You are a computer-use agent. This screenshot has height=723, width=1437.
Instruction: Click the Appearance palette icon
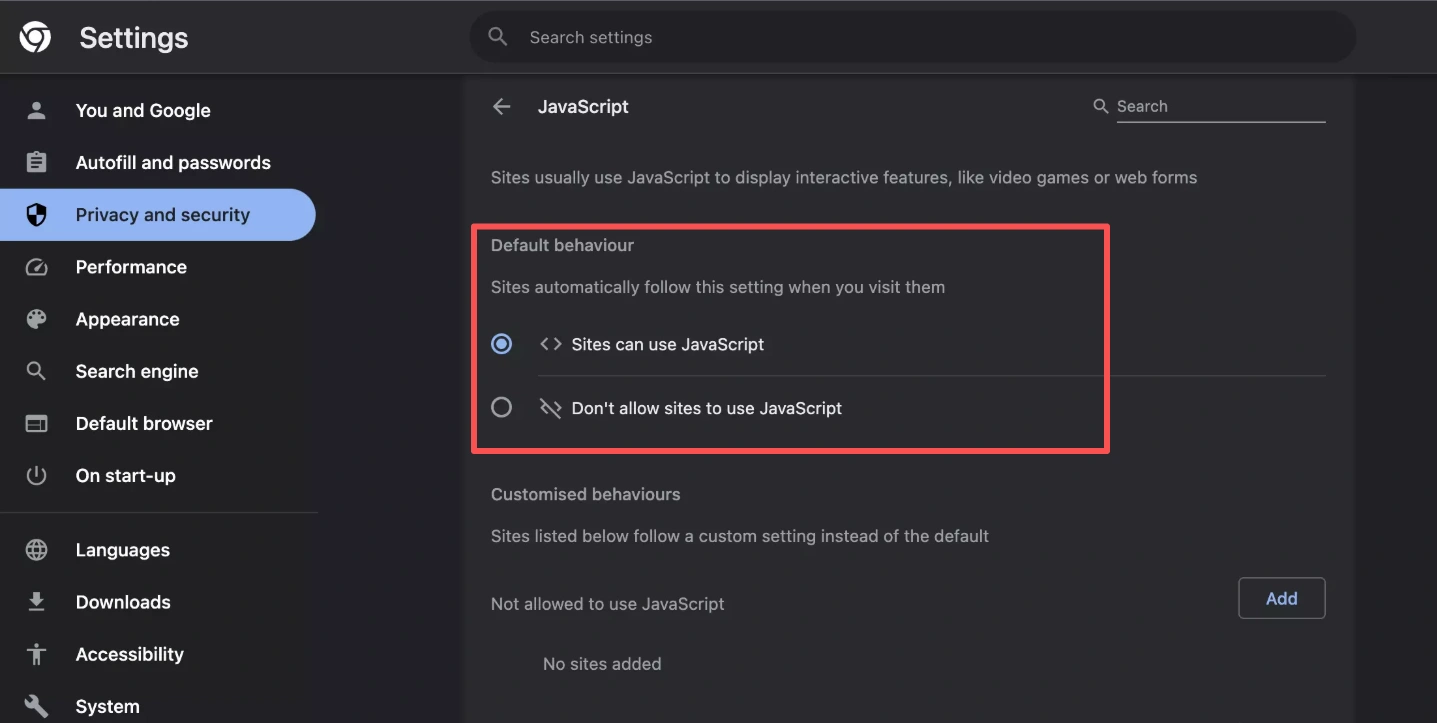tap(36, 319)
